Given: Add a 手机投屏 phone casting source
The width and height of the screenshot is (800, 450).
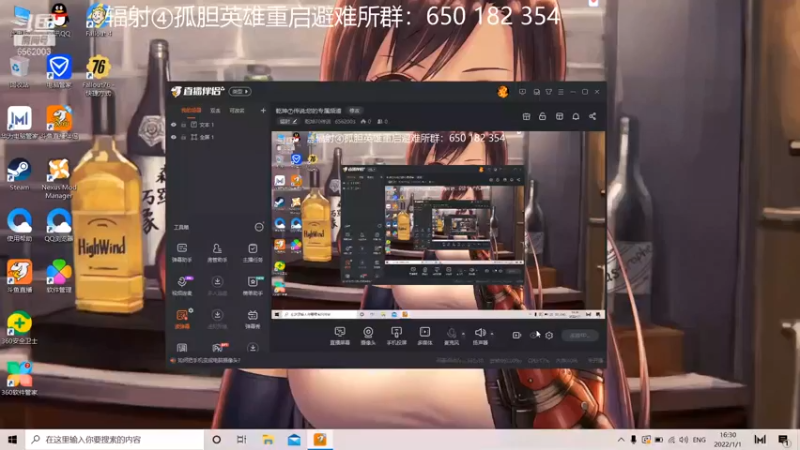Looking at the screenshot, I should click(396, 336).
